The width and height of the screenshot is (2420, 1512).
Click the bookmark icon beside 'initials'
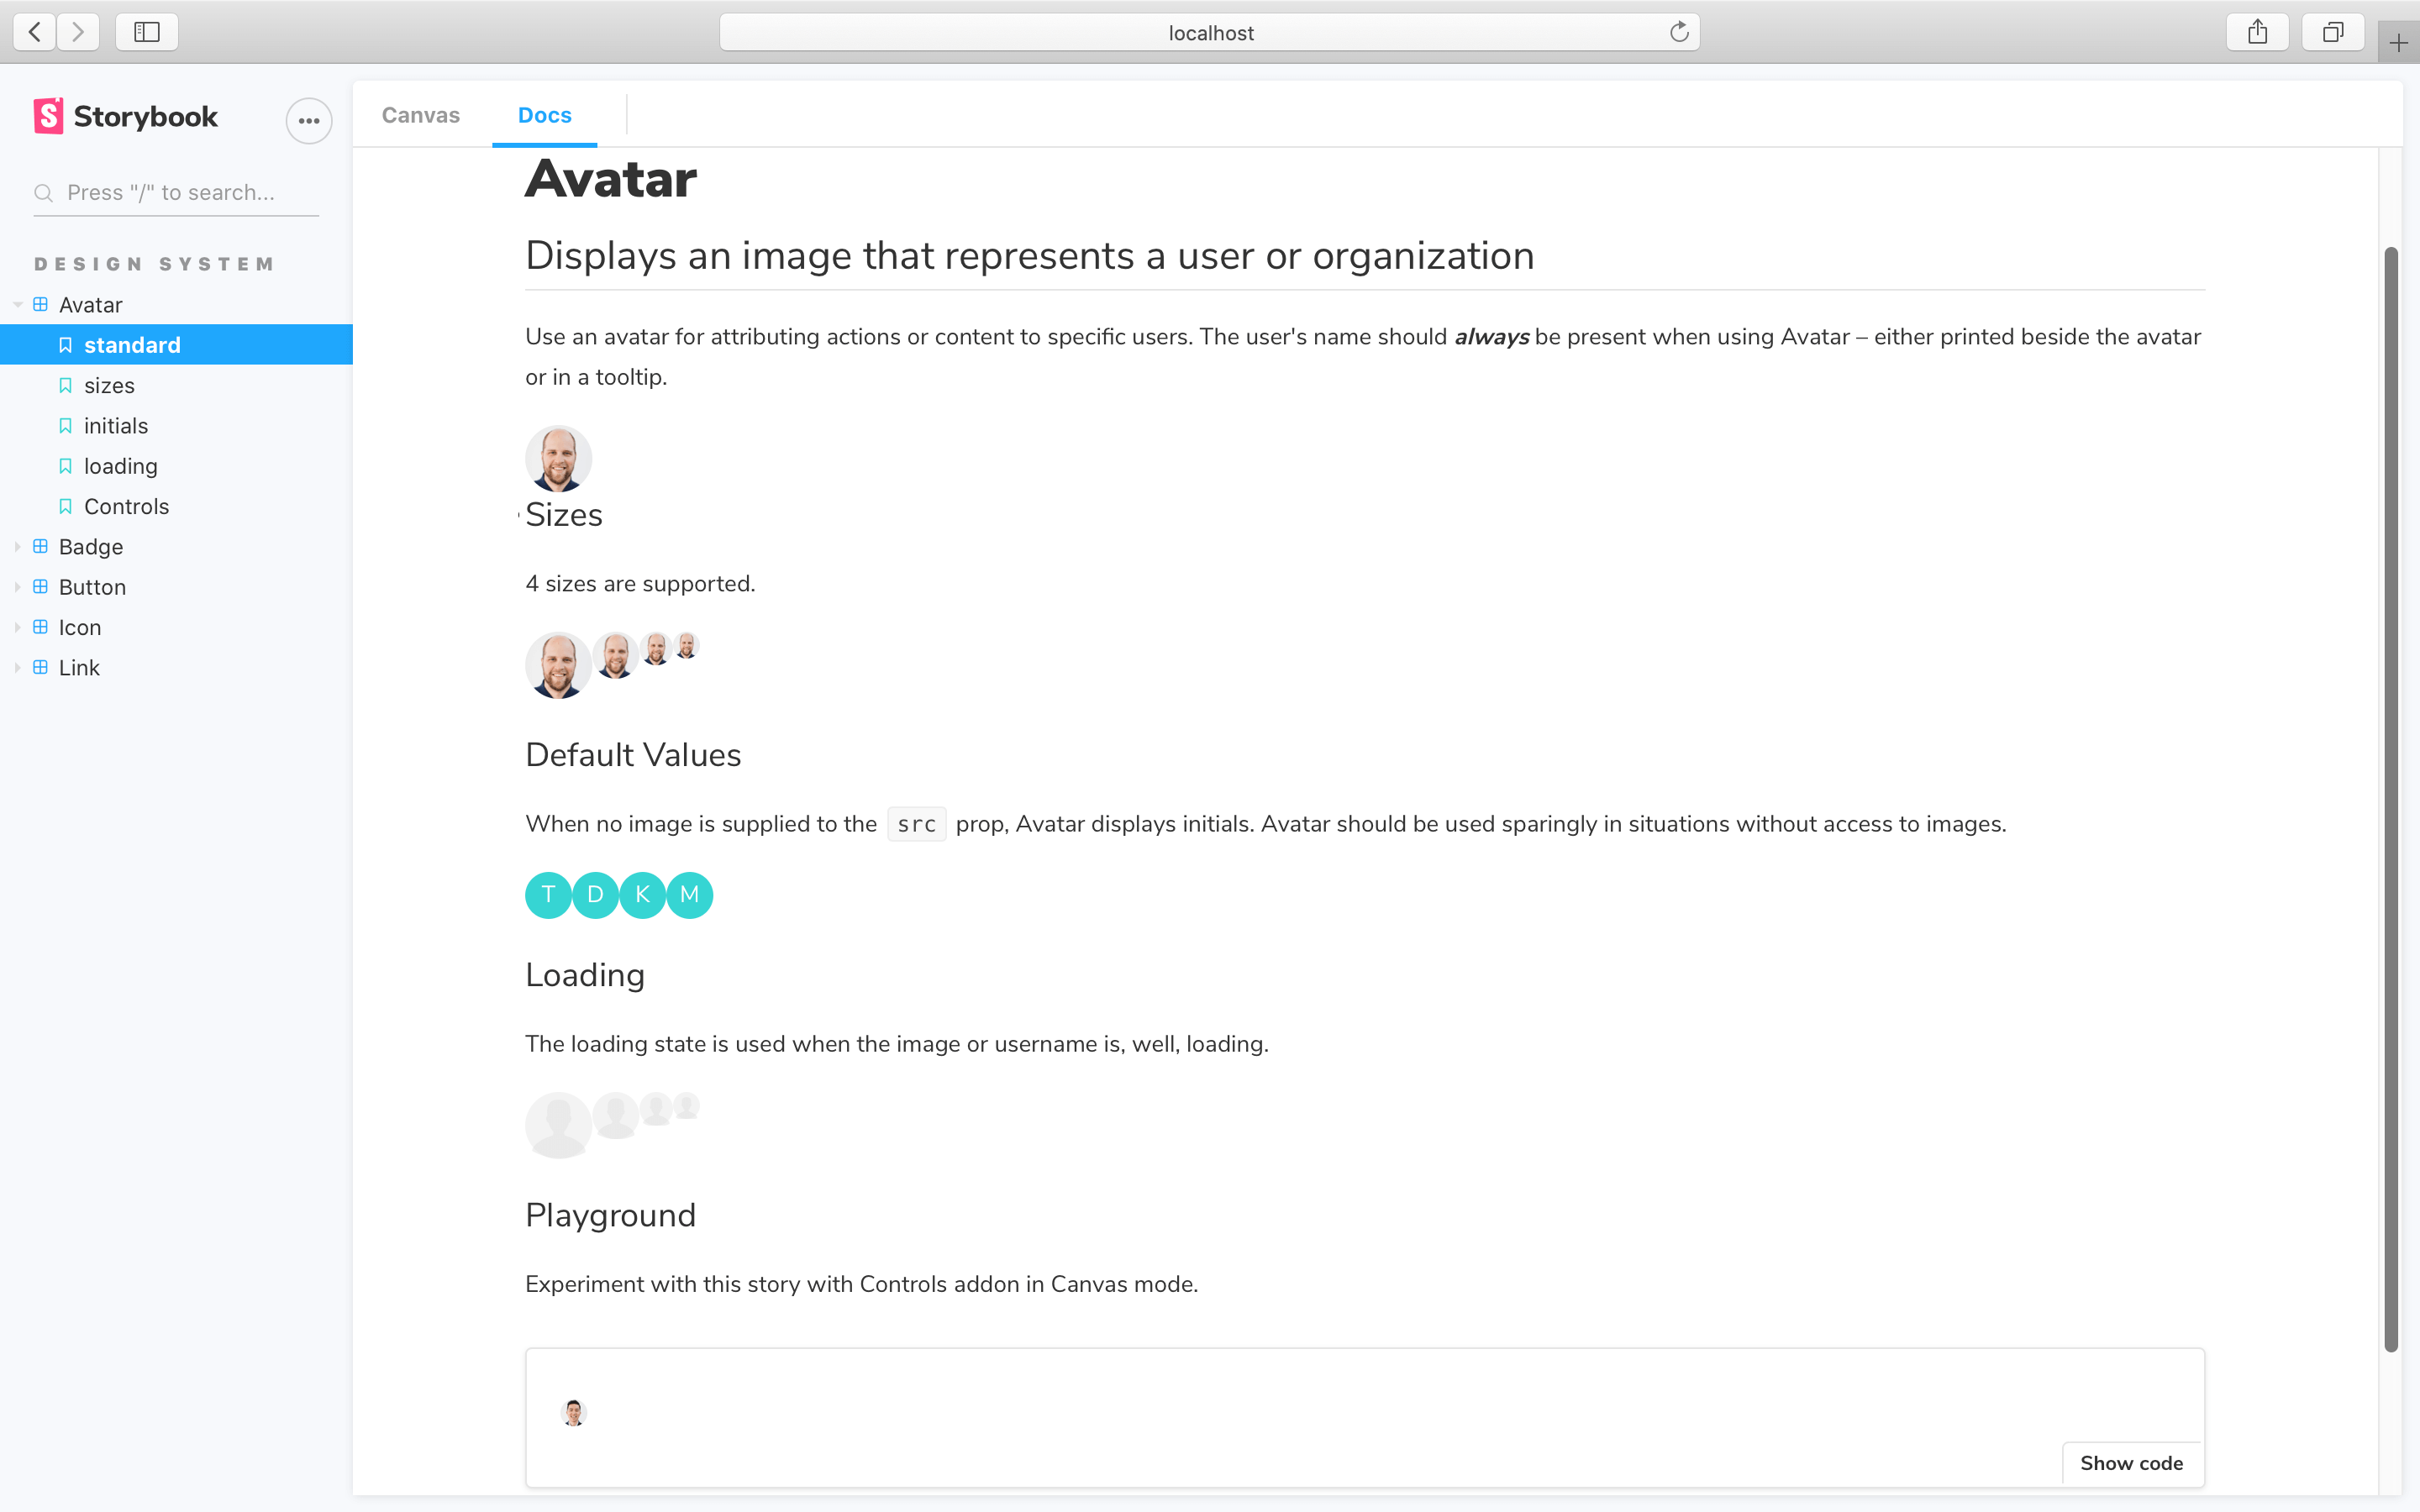[66, 426]
